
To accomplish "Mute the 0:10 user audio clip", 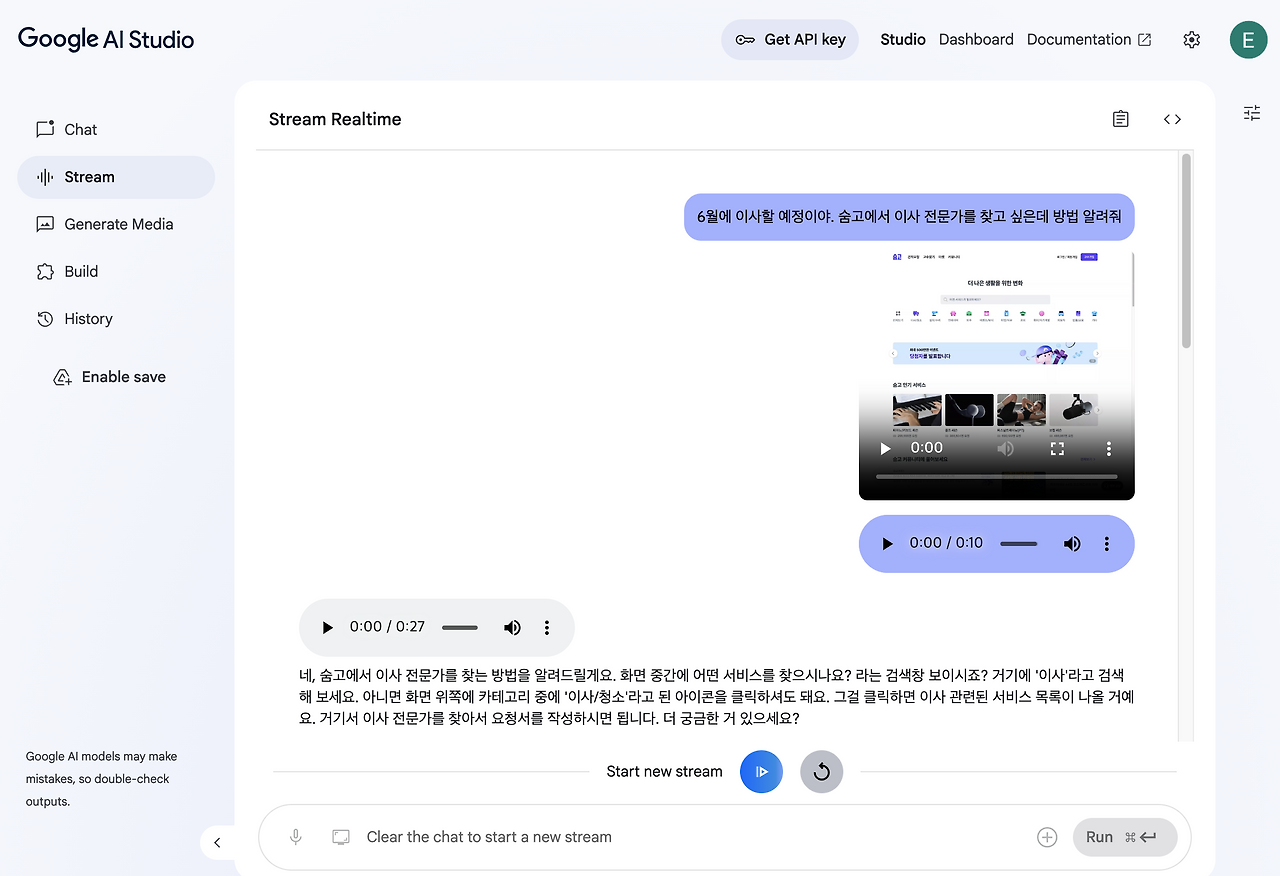I will (1071, 543).
